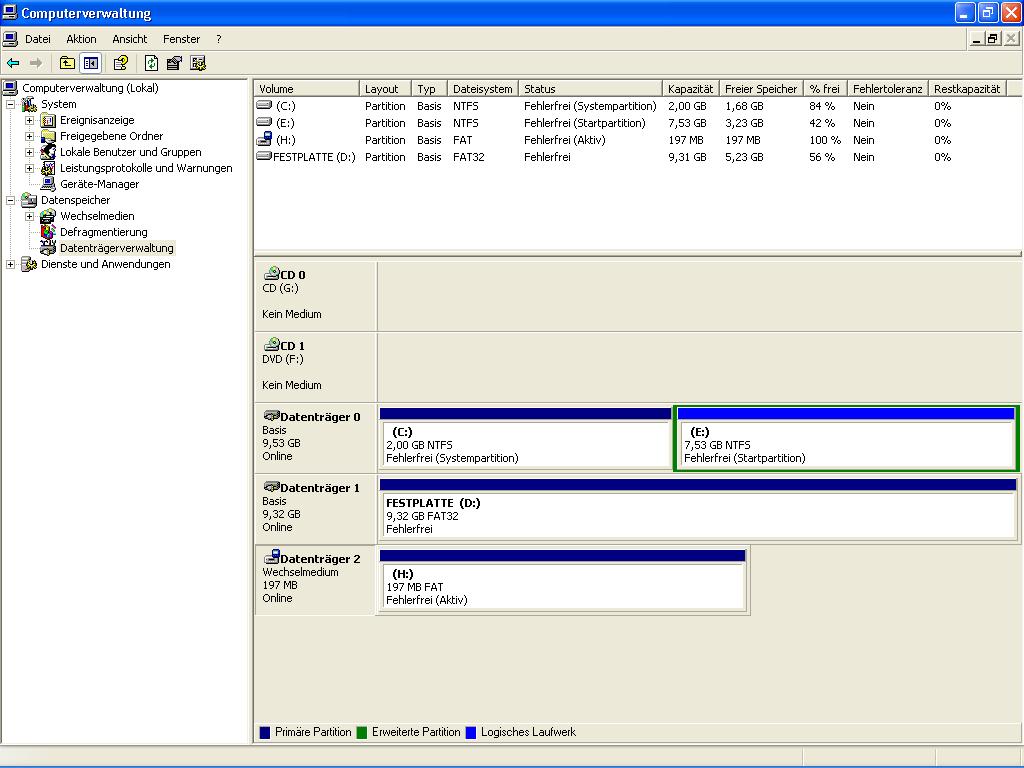Viewport: 1024px width, 768px height.
Task: Toggle the show/hide console tree button
Action: [x=91, y=63]
